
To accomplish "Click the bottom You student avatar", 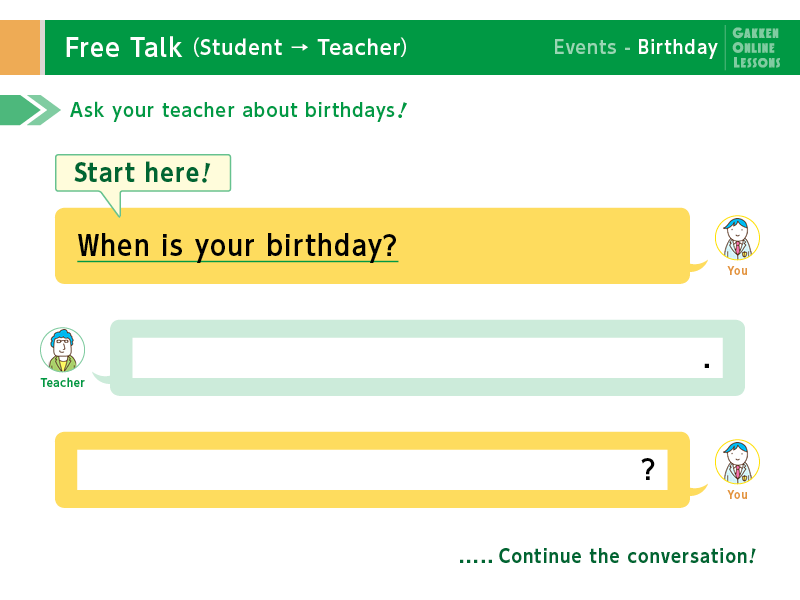I will click(x=737, y=462).
